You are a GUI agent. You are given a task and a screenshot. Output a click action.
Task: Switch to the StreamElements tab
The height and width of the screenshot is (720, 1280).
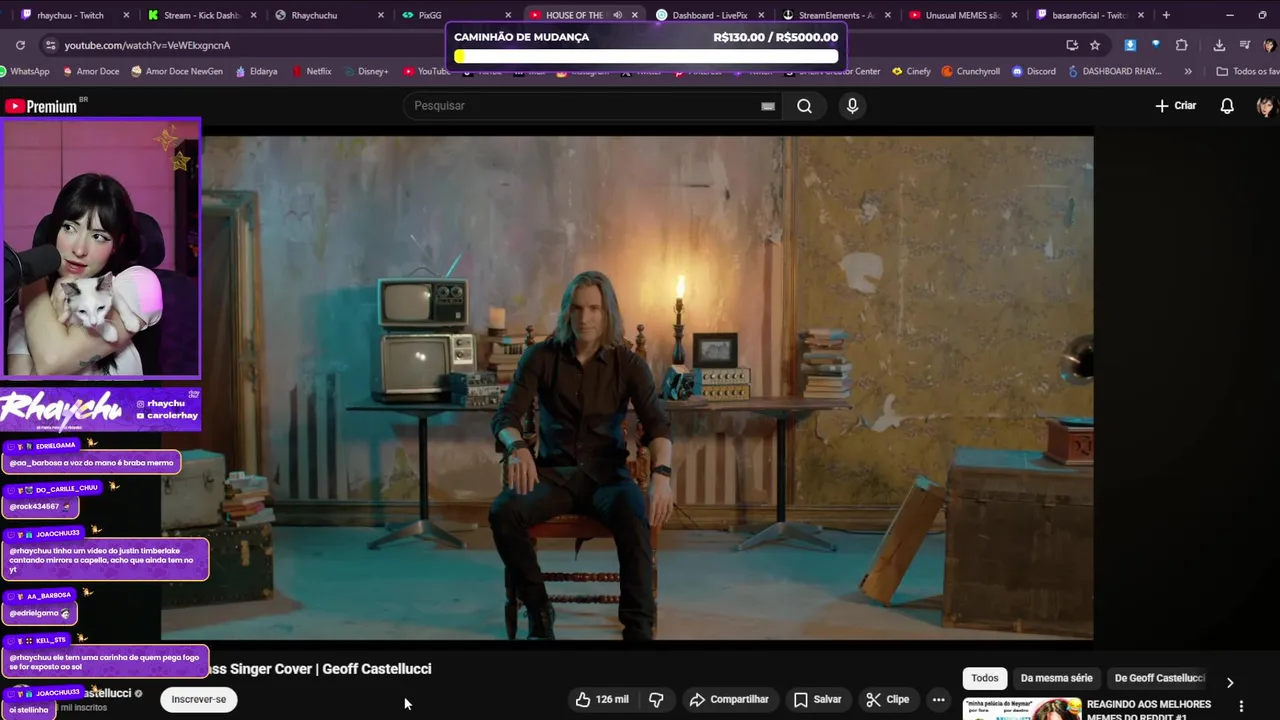pos(835,15)
